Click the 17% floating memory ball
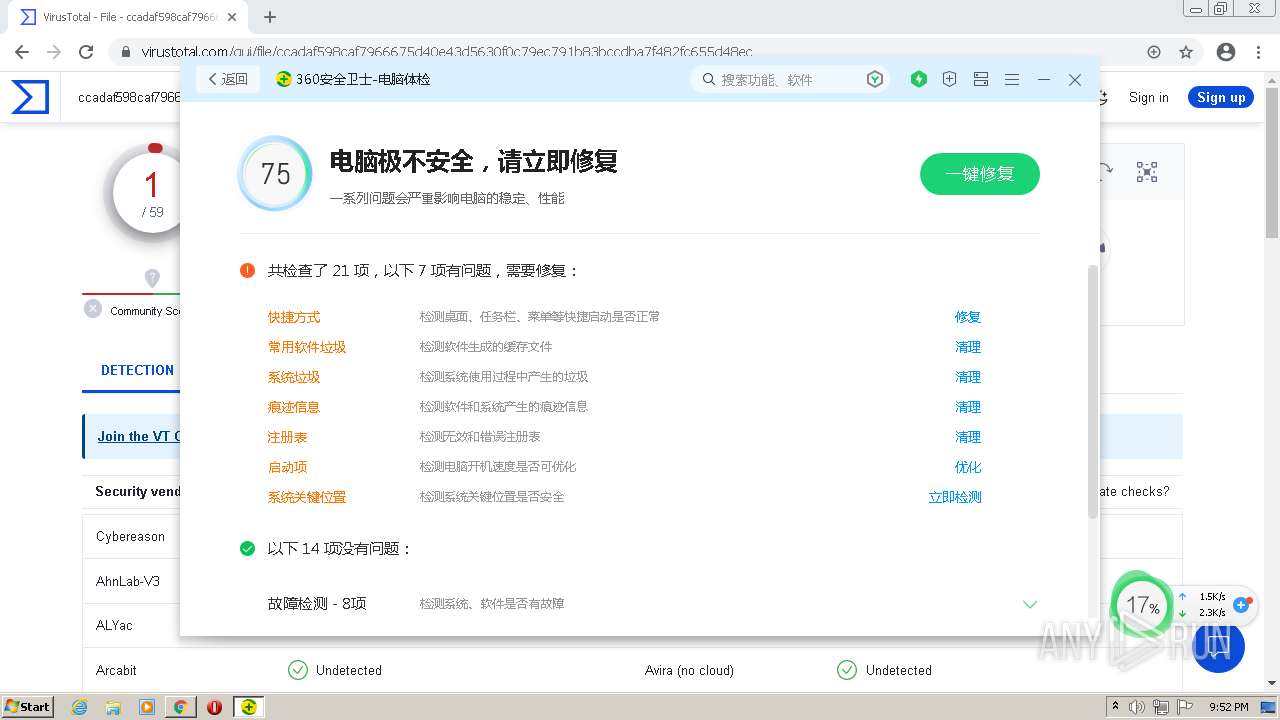Viewport: 1280px width, 720px height. click(1141, 605)
